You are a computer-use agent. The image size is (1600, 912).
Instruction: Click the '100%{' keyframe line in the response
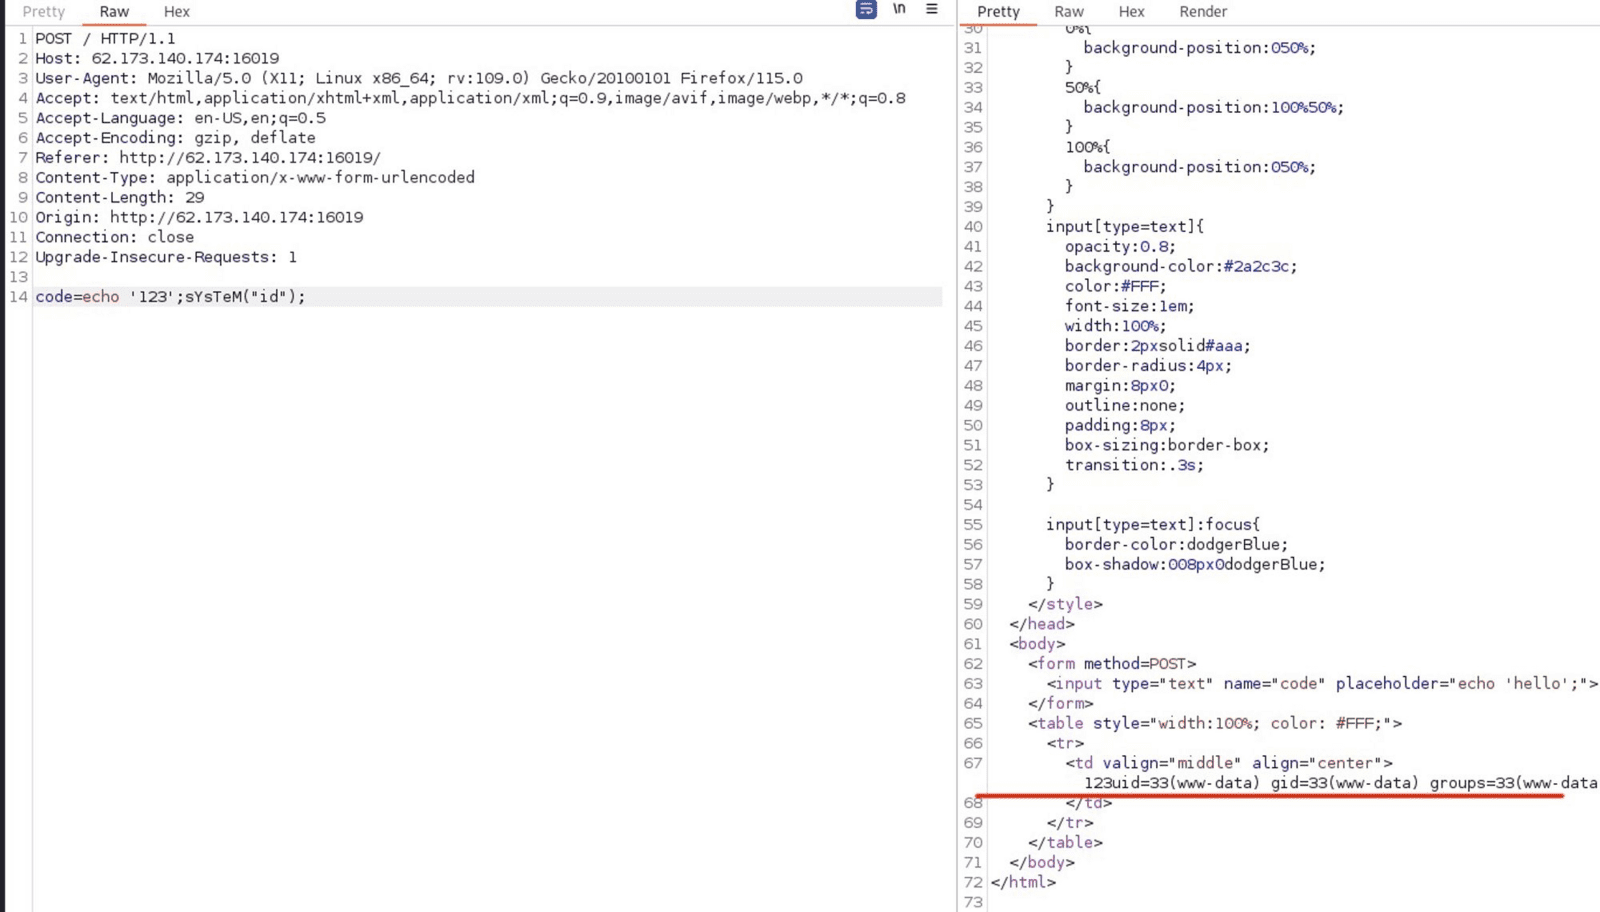[x=1088, y=148]
